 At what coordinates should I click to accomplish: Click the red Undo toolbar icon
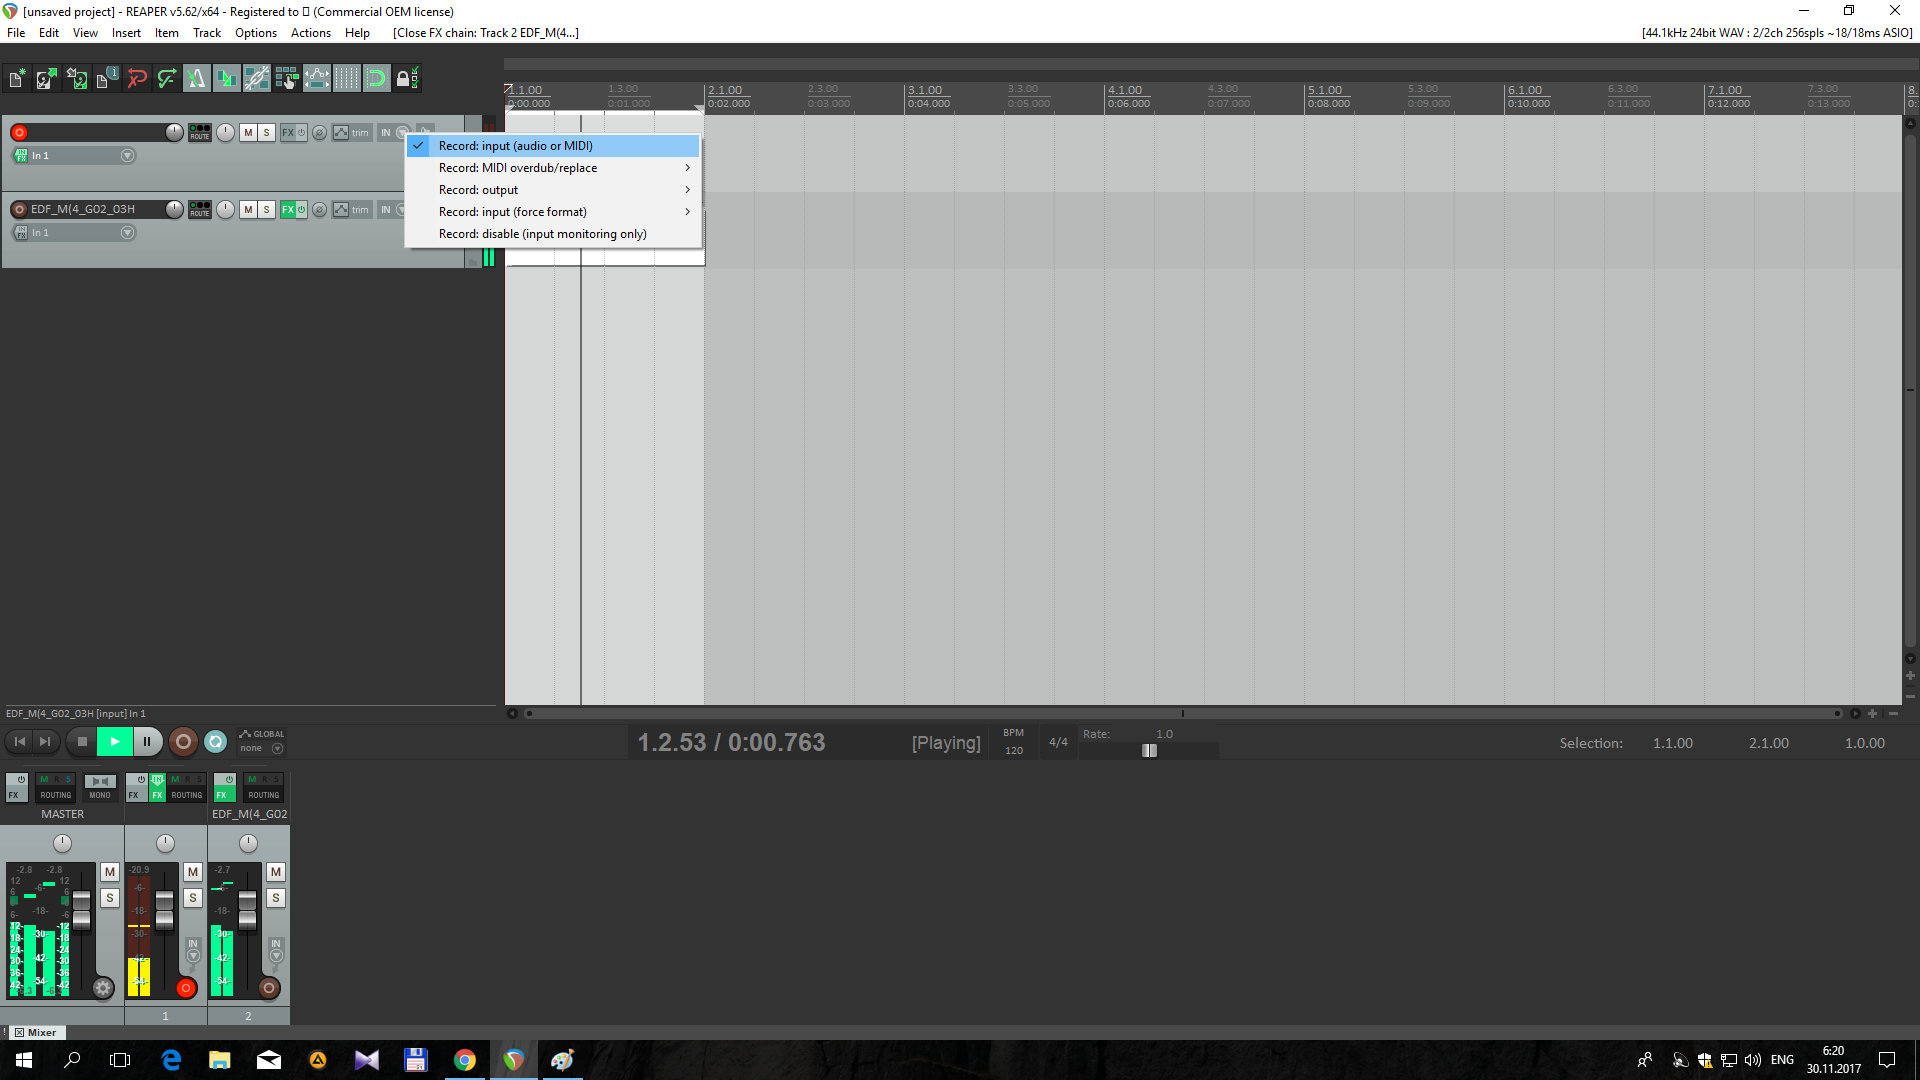click(x=137, y=78)
